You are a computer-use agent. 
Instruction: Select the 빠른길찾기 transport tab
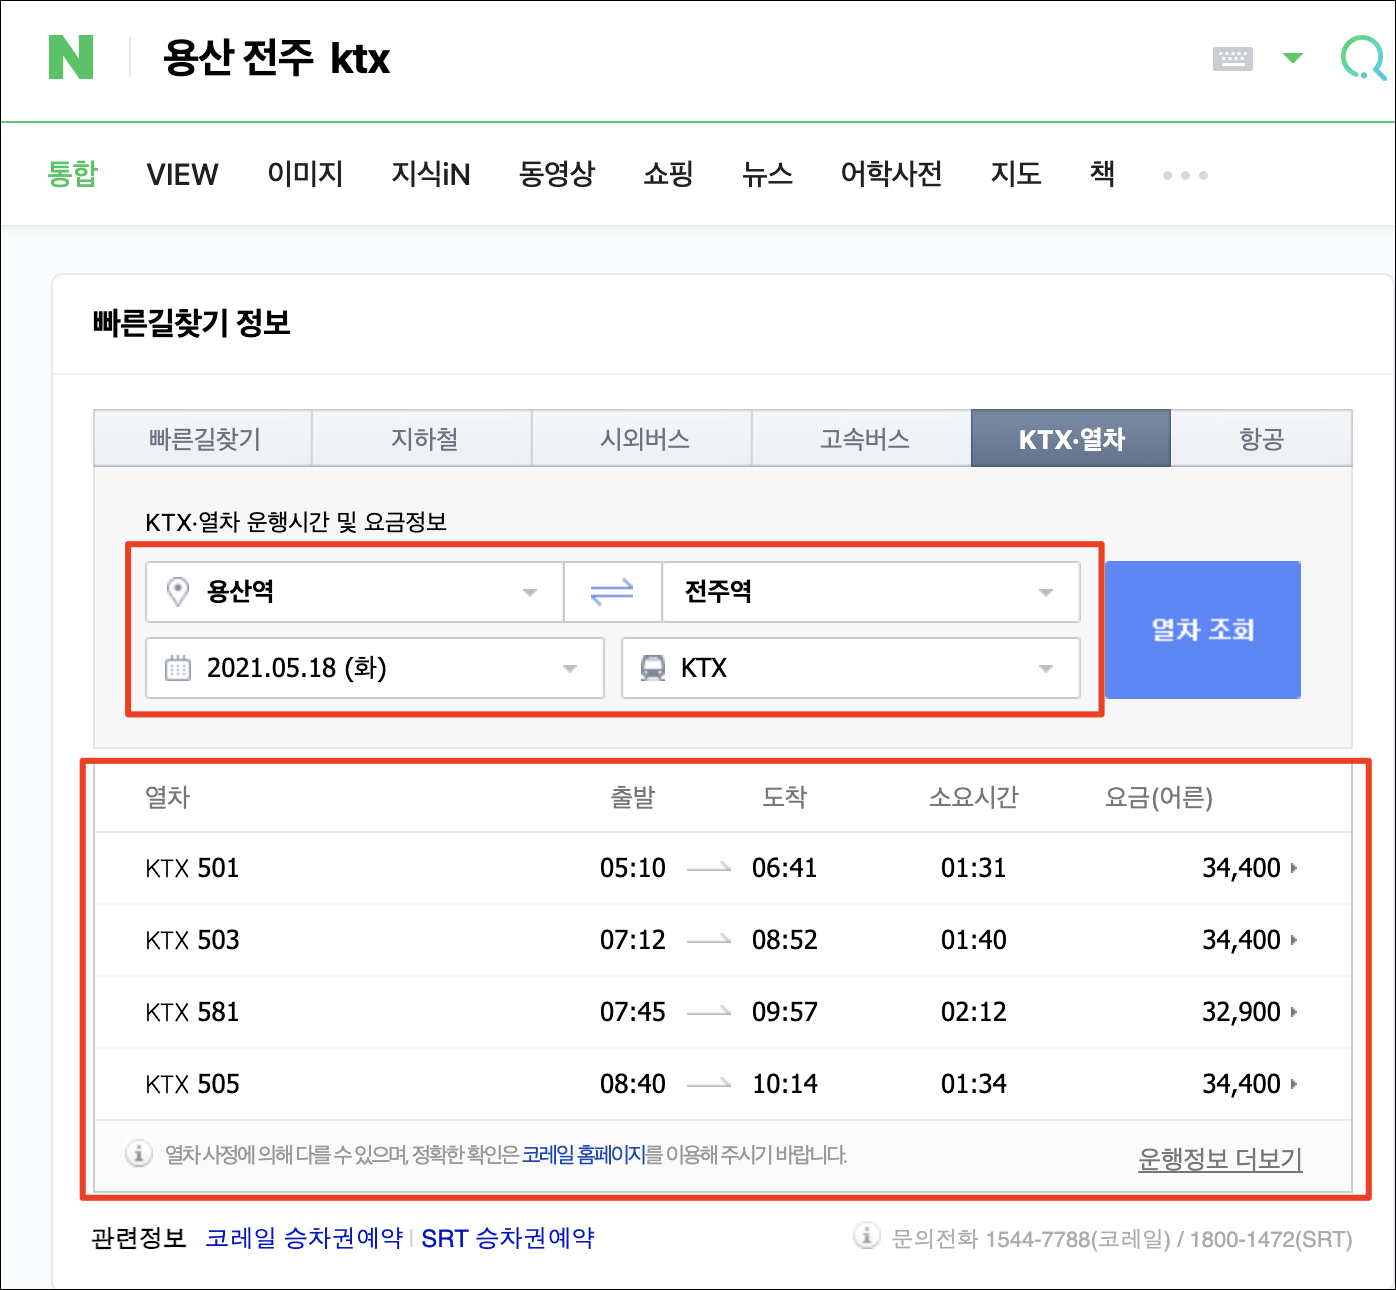(x=203, y=438)
